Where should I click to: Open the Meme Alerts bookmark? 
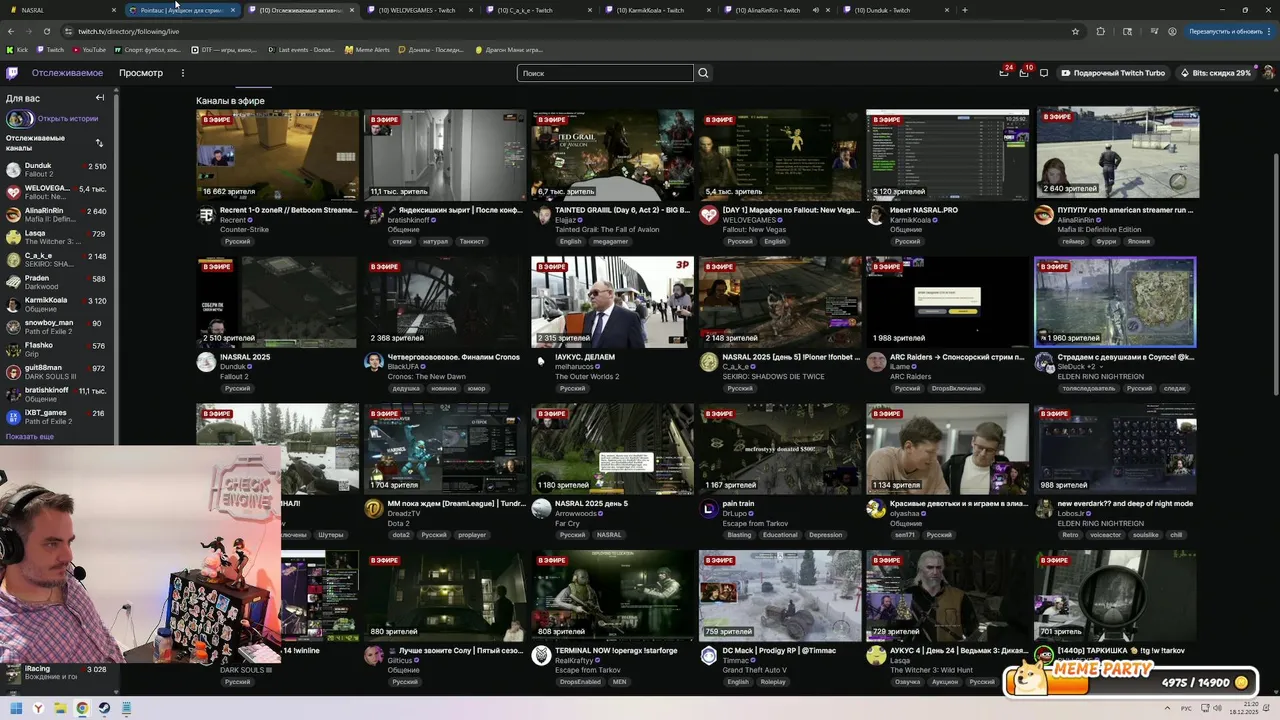(367, 49)
